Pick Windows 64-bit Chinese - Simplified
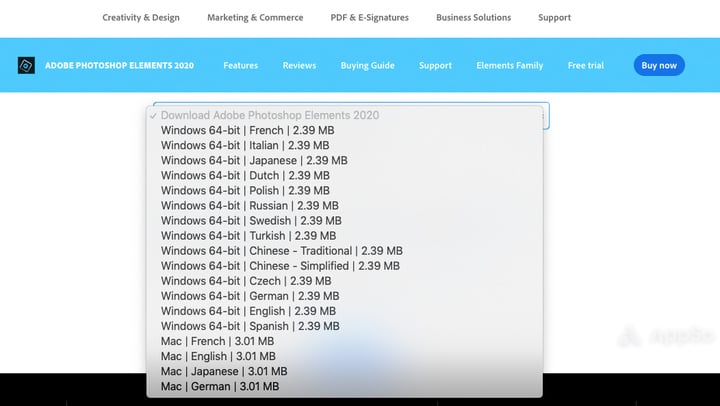 tap(344, 266)
